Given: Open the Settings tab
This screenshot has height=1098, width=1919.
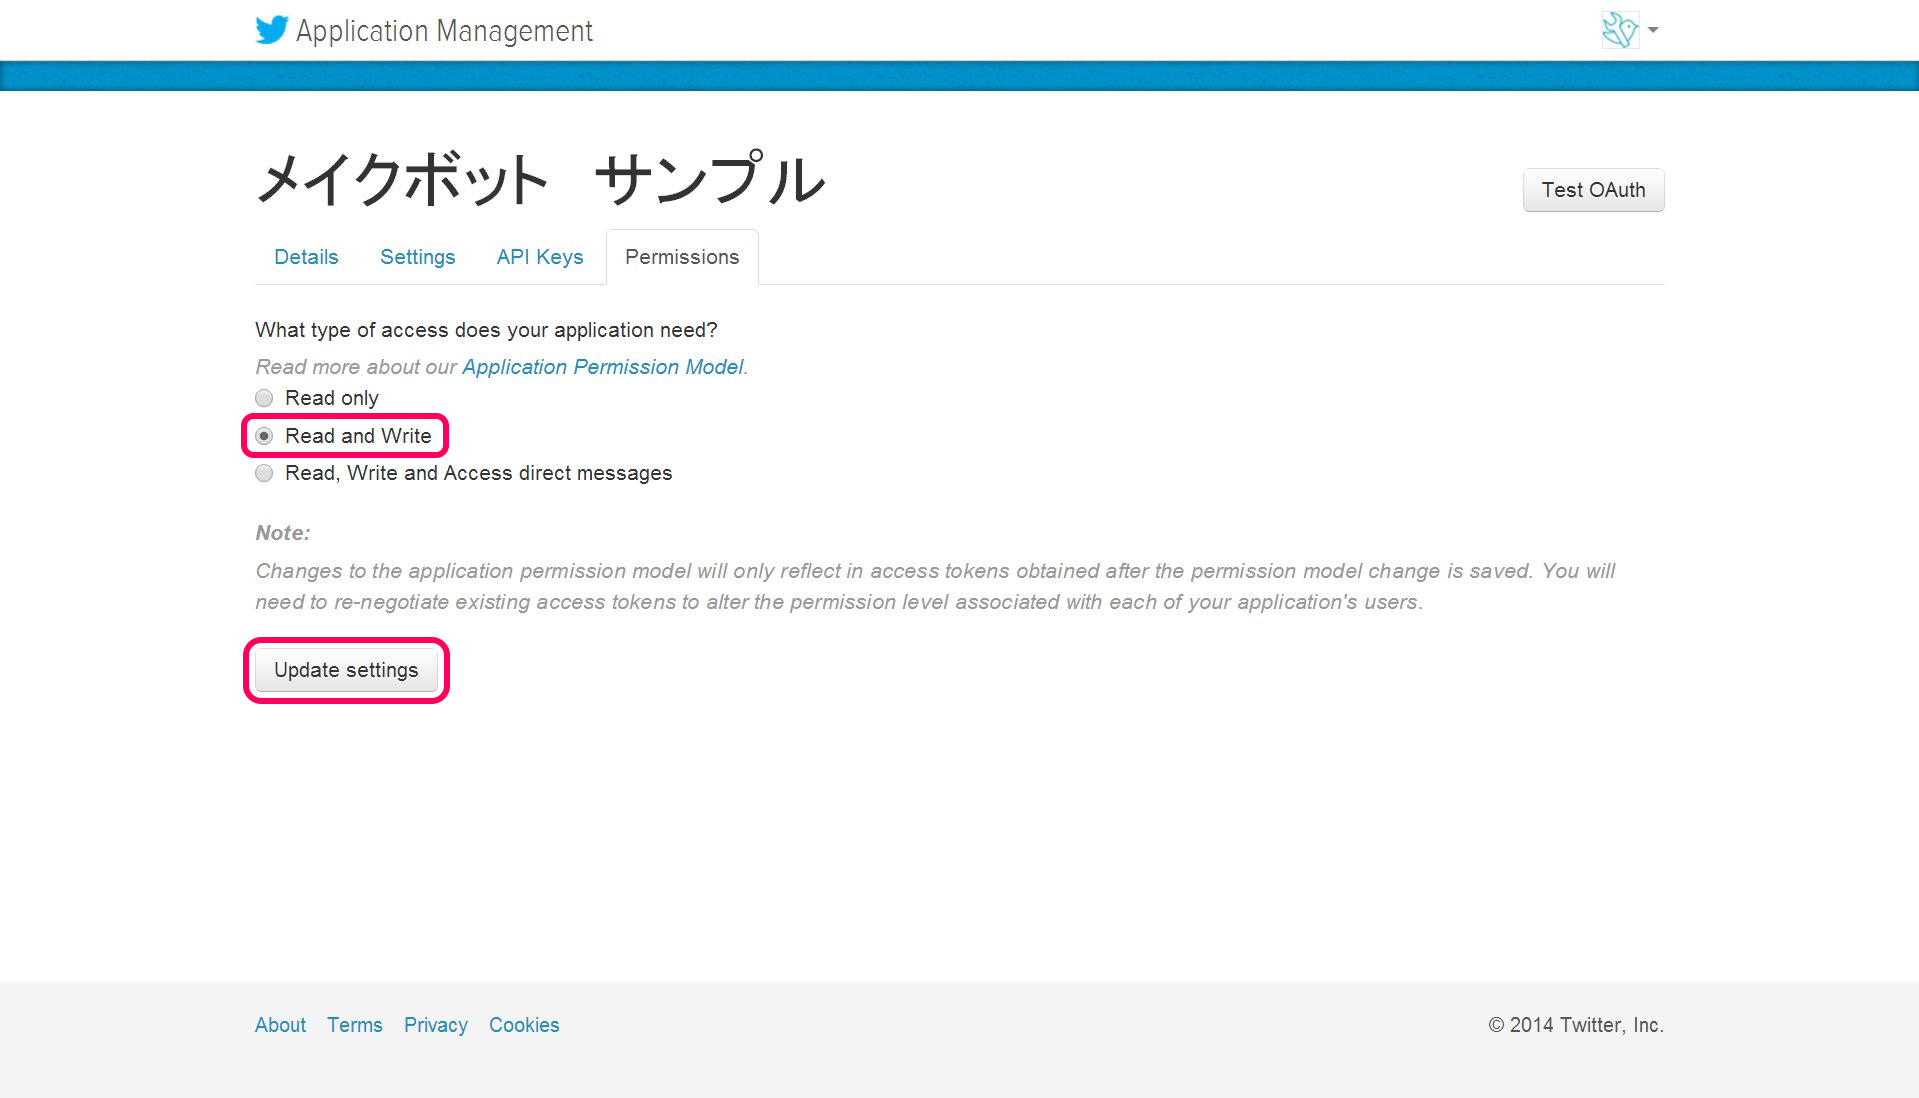Looking at the screenshot, I should pos(418,257).
